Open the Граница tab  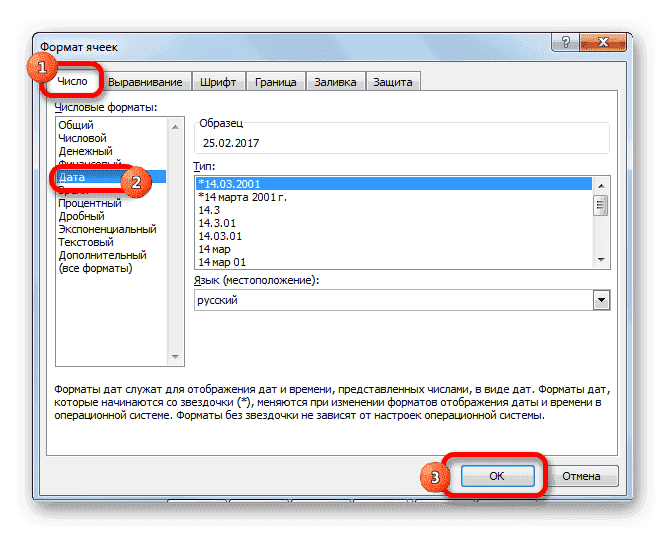point(276,82)
